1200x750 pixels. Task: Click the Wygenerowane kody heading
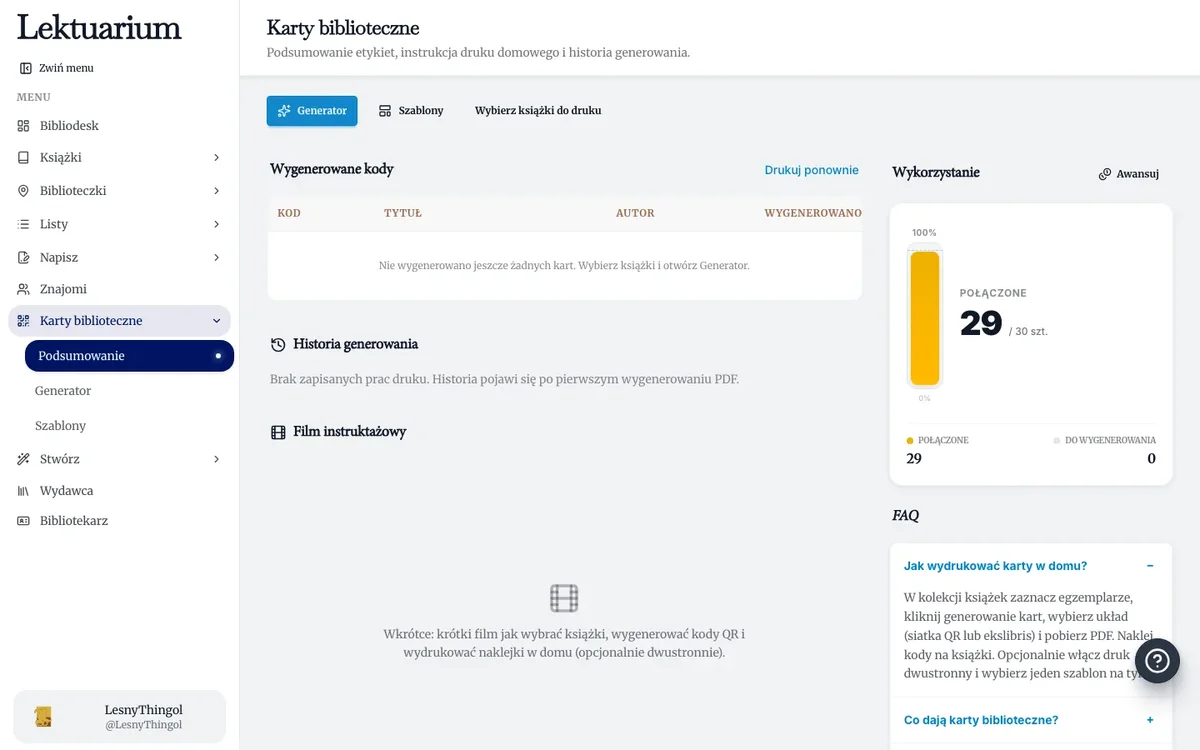coord(331,169)
